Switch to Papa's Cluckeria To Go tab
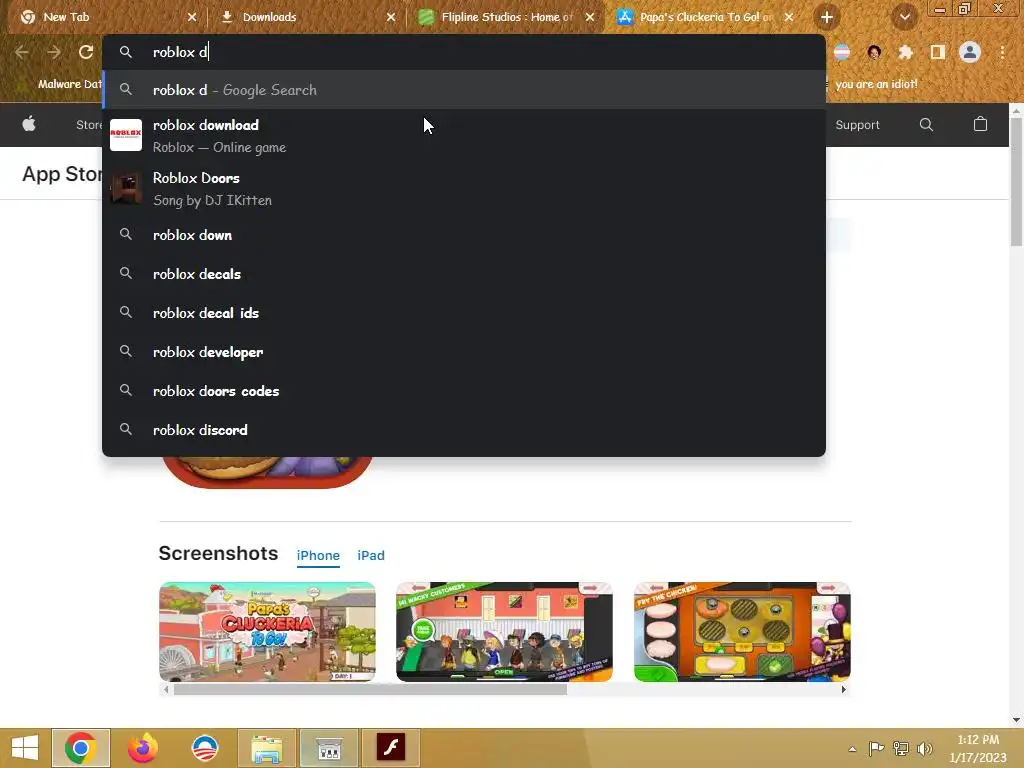The image size is (1024, 768). coord(705,17)
